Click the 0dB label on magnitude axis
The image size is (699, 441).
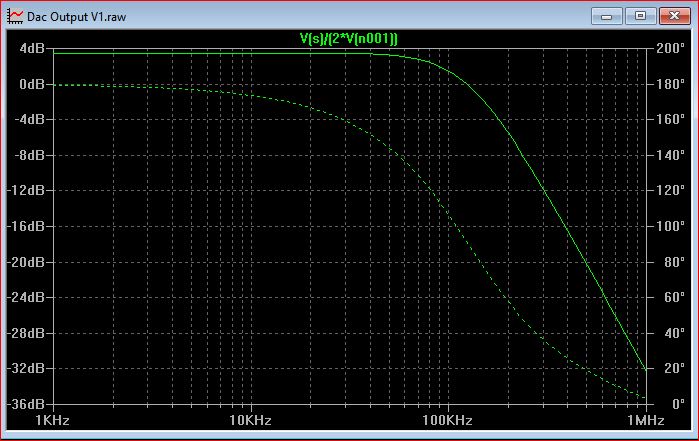click(x=32, y=84)
